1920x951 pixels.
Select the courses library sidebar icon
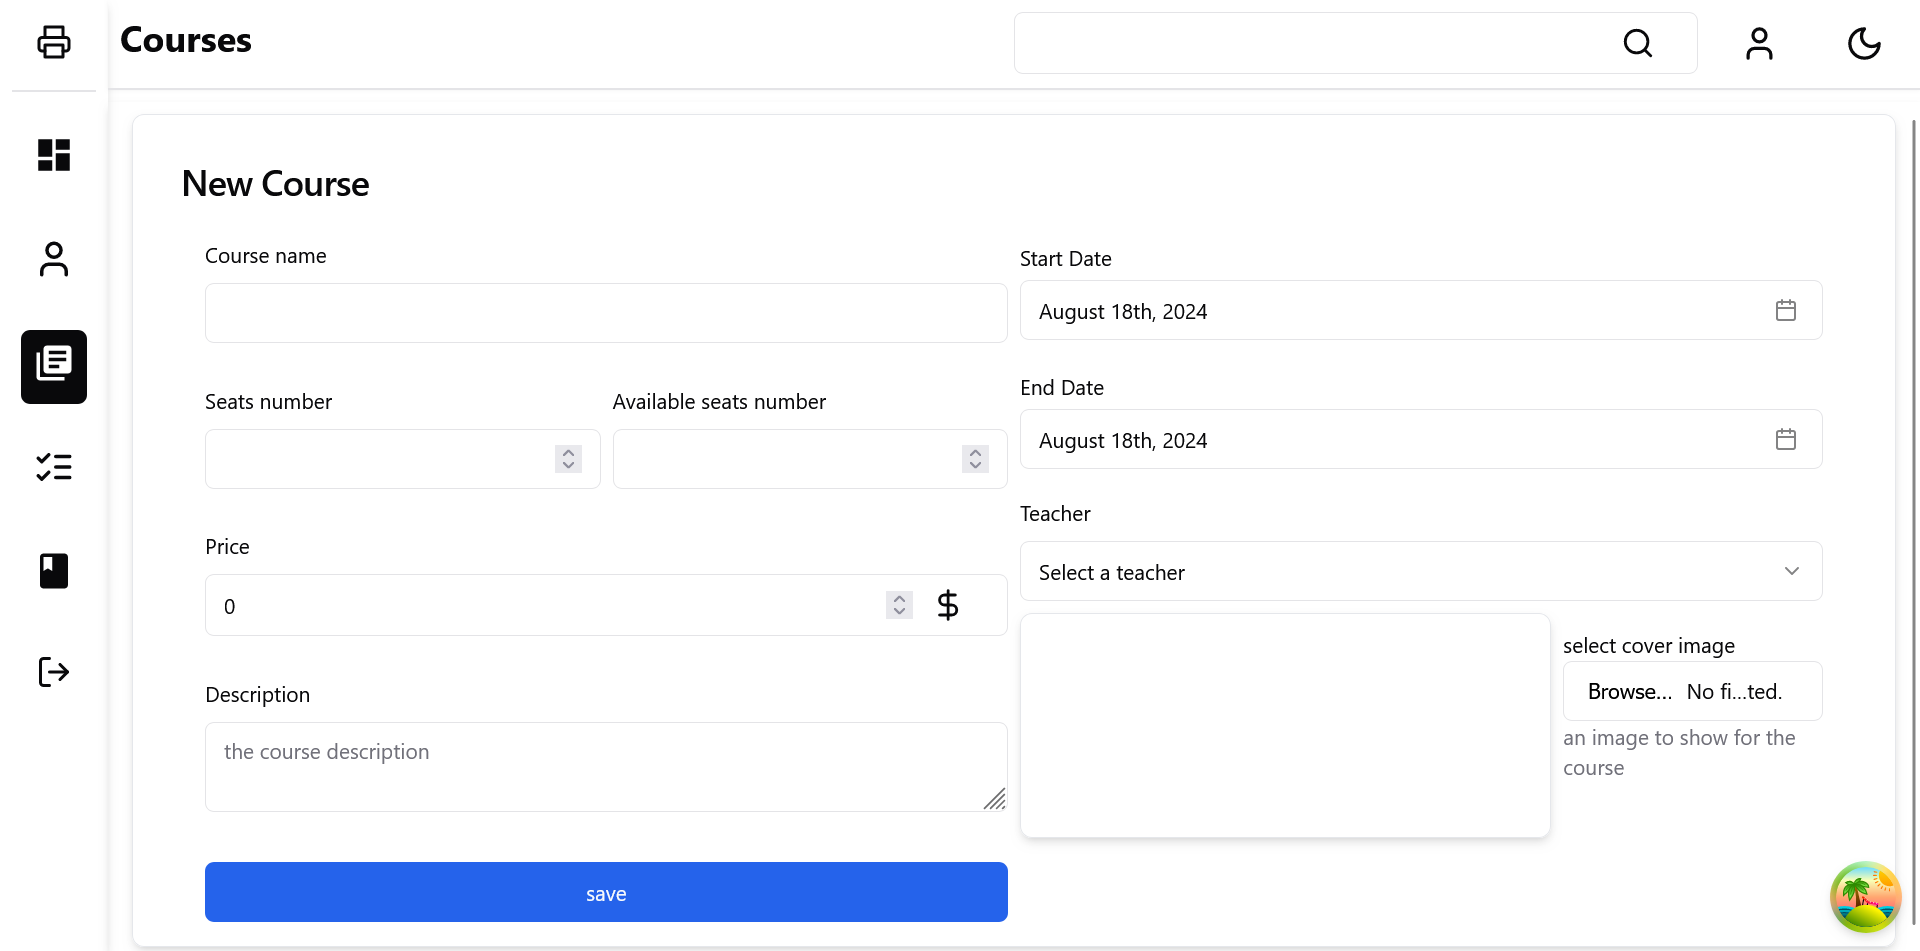[x=54, y=367]
